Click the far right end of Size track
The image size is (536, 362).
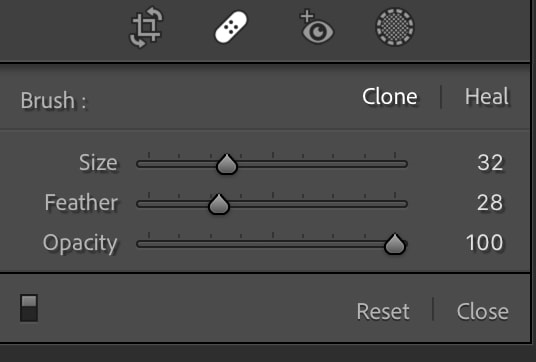[x=405, y=164]
